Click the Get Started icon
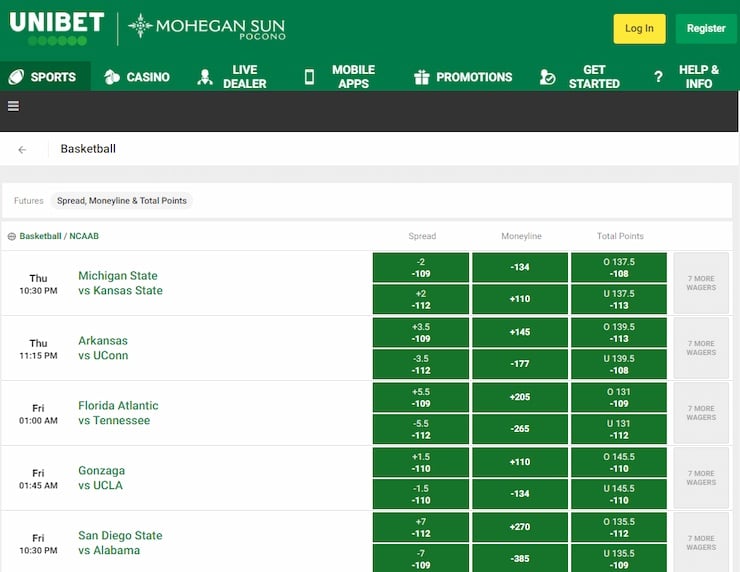Viewport: 740px width, 572px height. pos(547,77)
